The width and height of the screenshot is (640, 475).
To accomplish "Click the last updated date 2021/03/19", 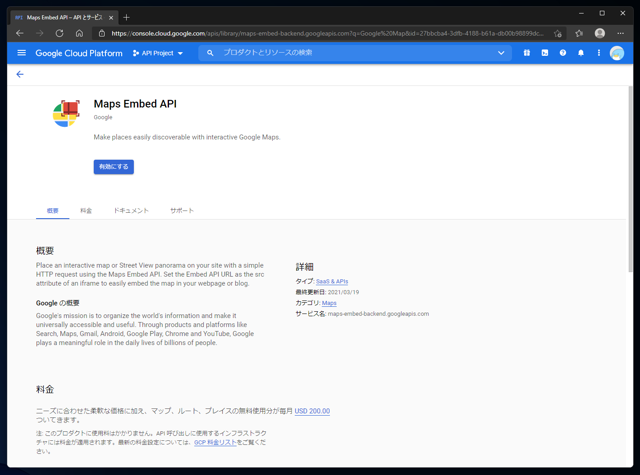I will pyautogui.click(x=344, y=292).
